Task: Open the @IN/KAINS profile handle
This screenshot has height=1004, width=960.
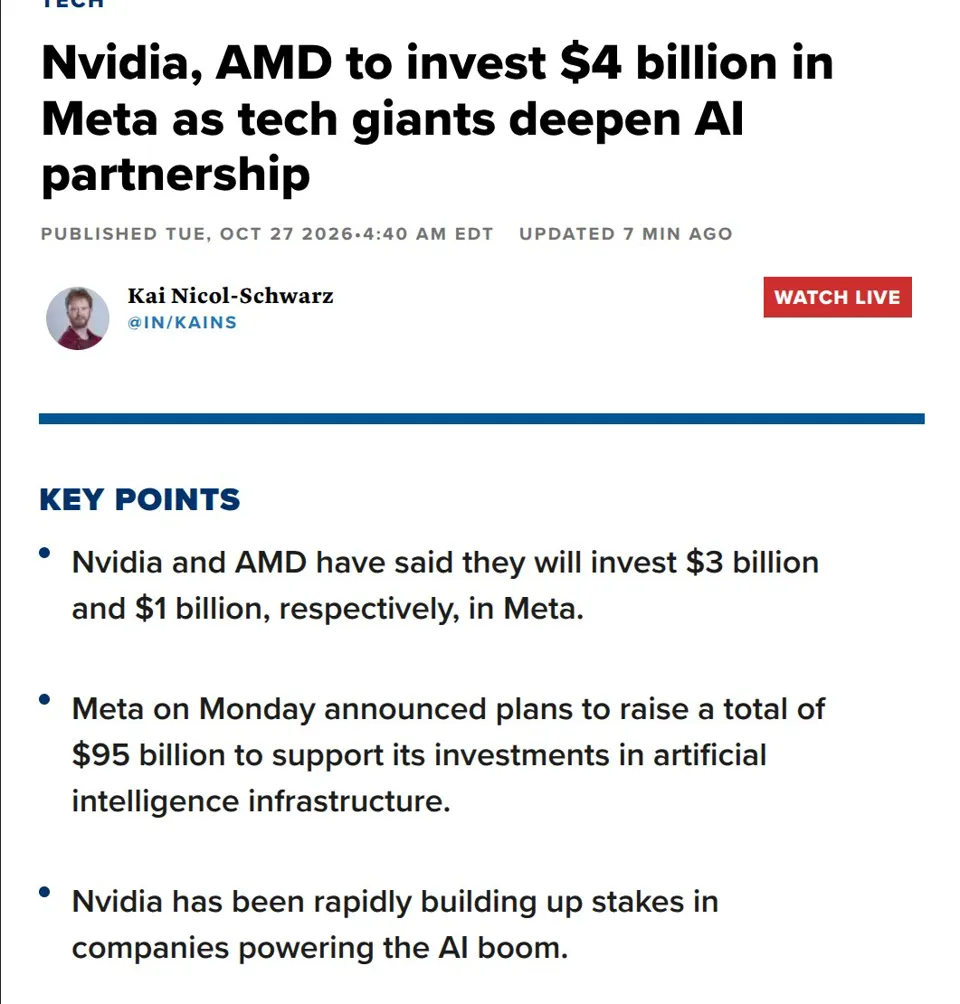Action: tap(183, 323)
